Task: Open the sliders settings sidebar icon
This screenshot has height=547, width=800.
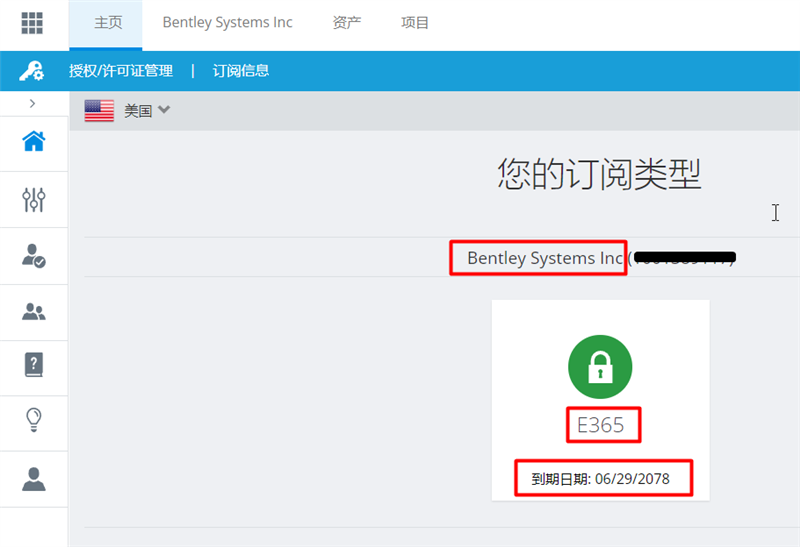Action: (x=34, y=200)
